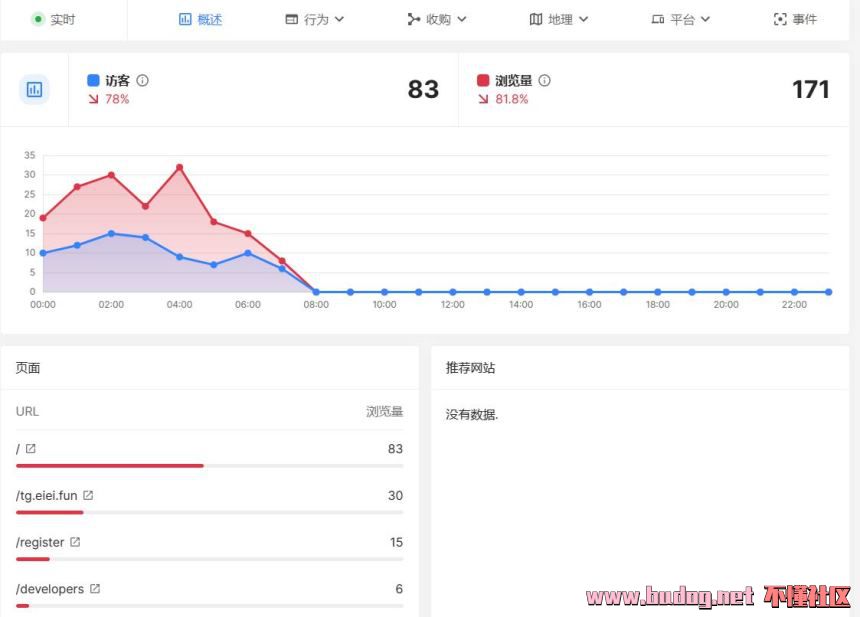Click the 平台 devices icon
860x617 pixels.
tap(658, 20)
